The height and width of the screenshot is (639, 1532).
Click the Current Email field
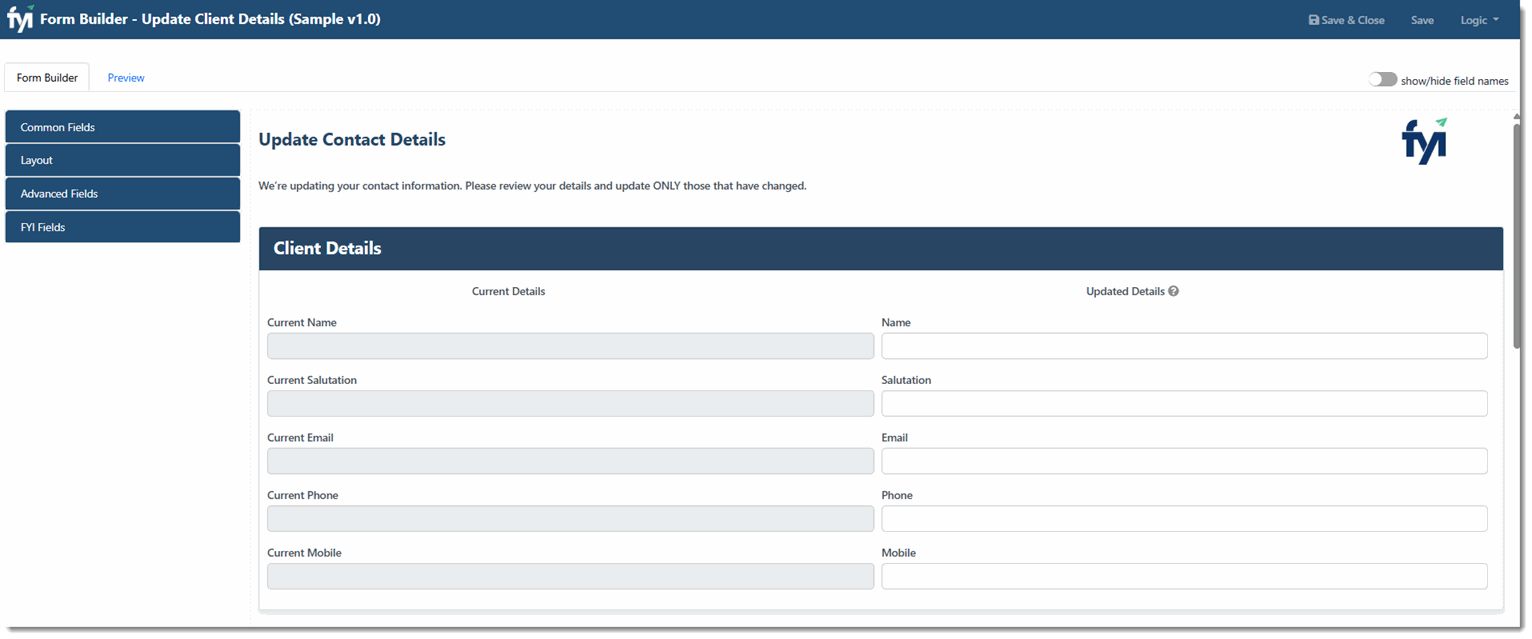(570, 461)
